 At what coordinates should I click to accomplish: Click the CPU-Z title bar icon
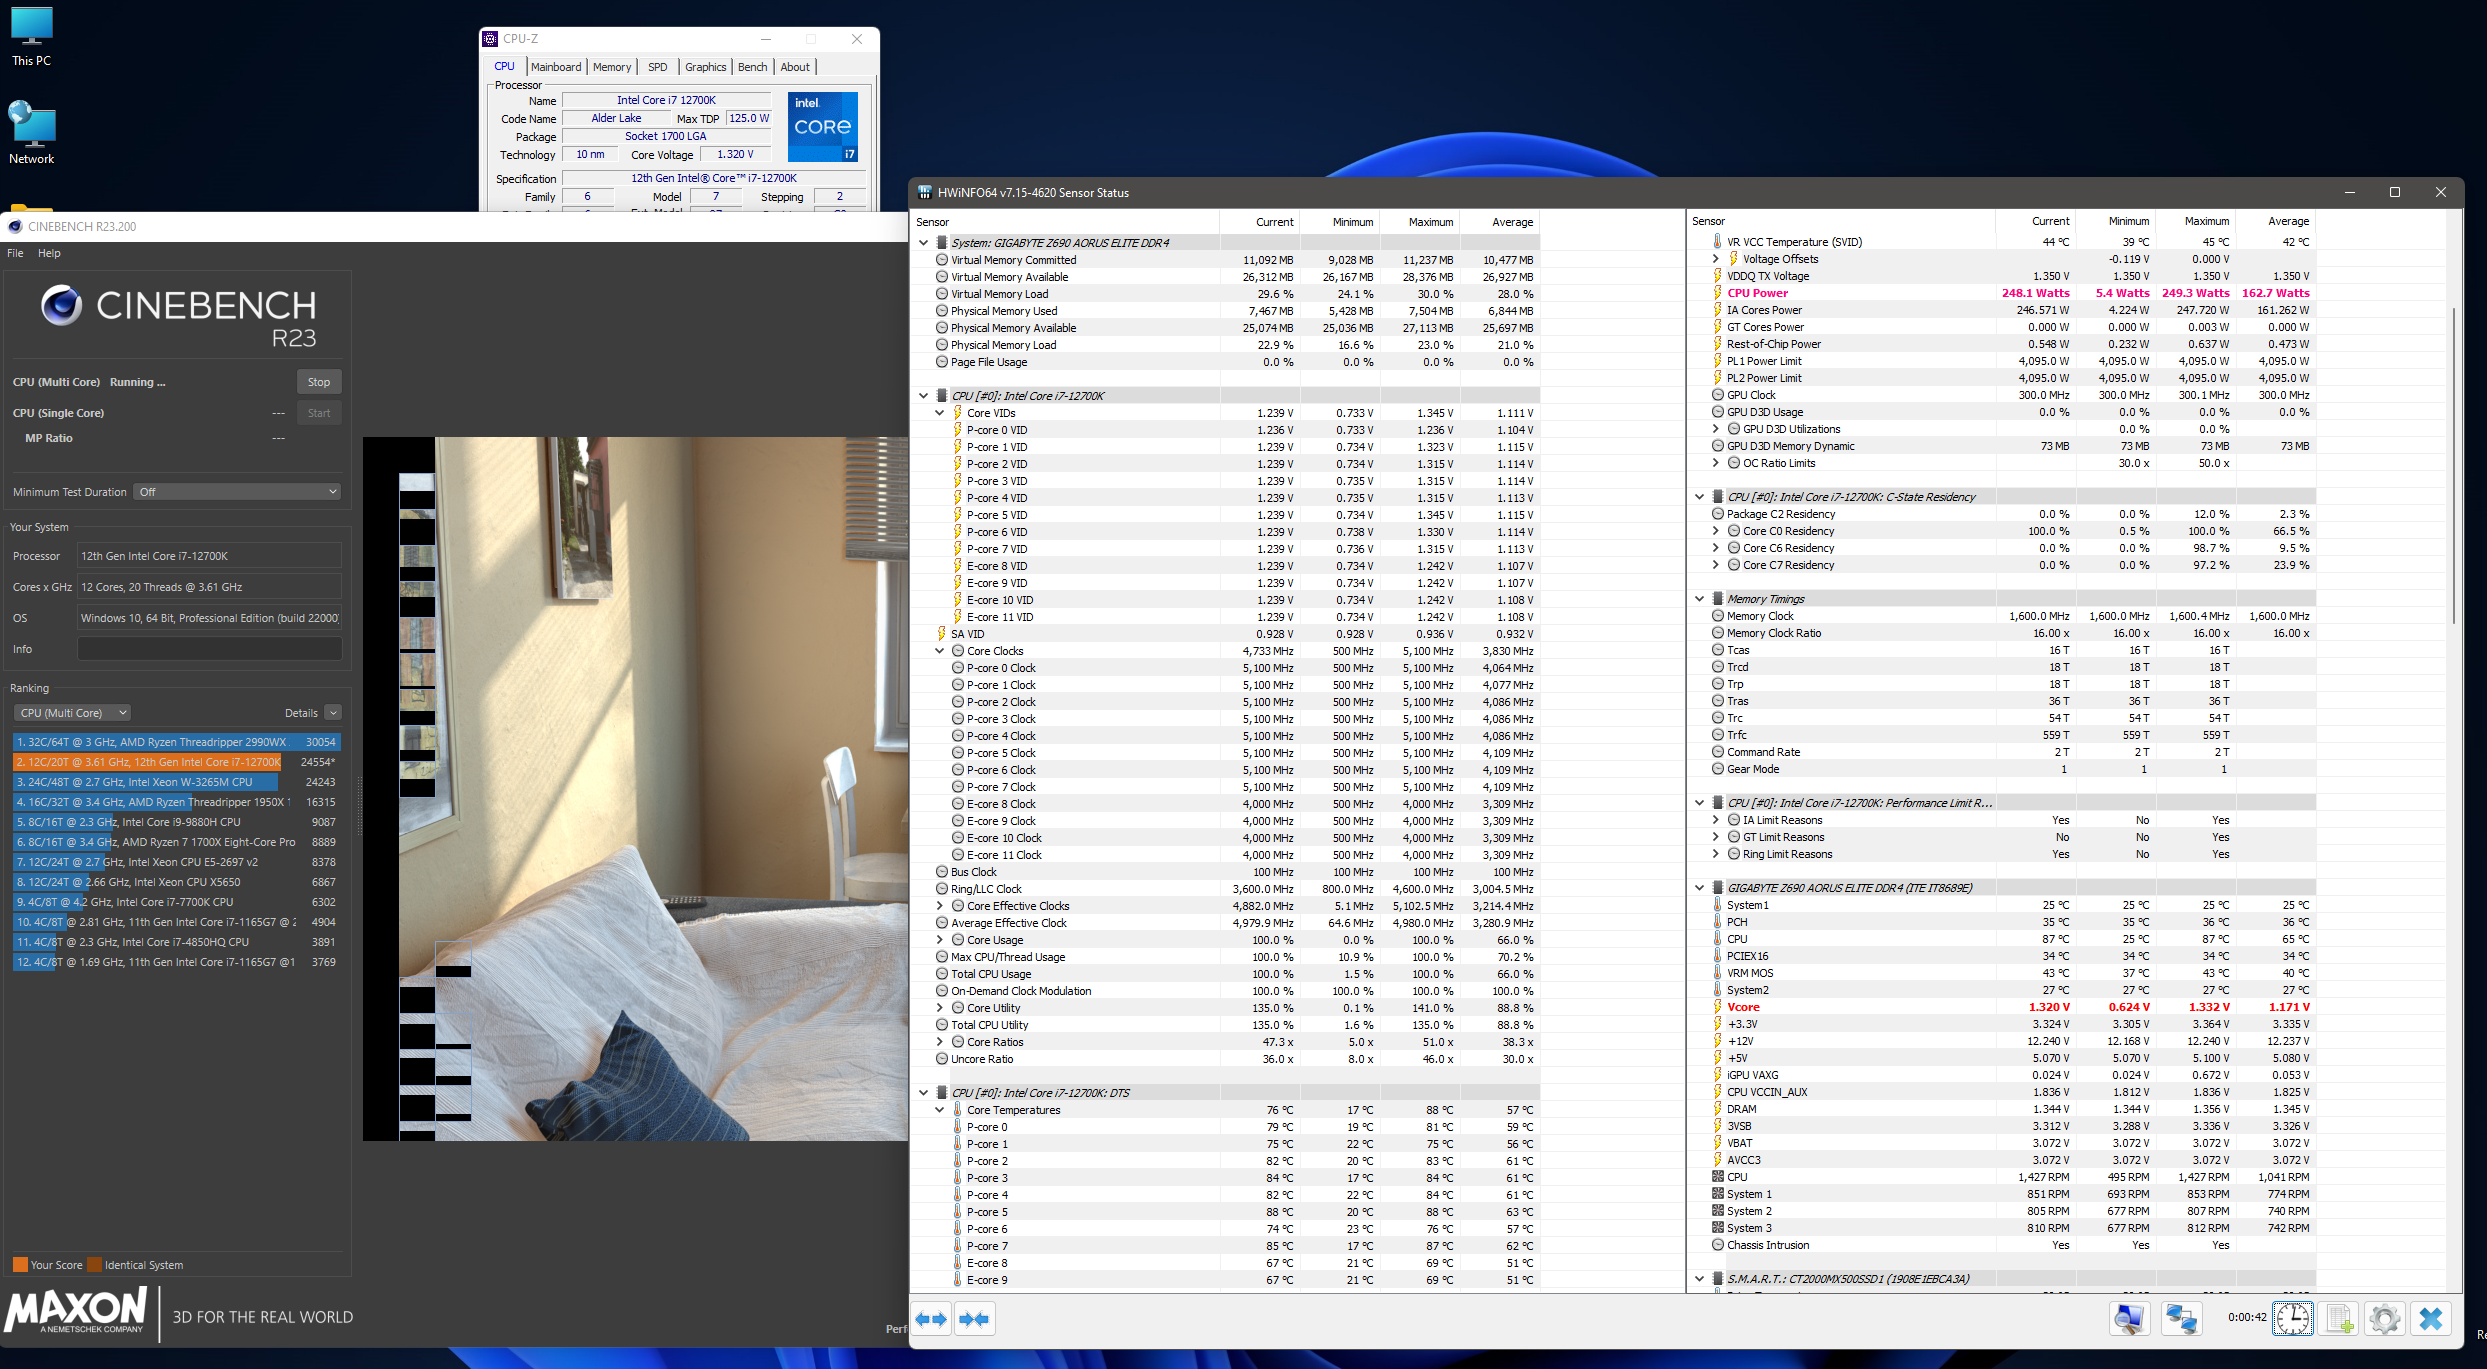(x=490, y=39)
